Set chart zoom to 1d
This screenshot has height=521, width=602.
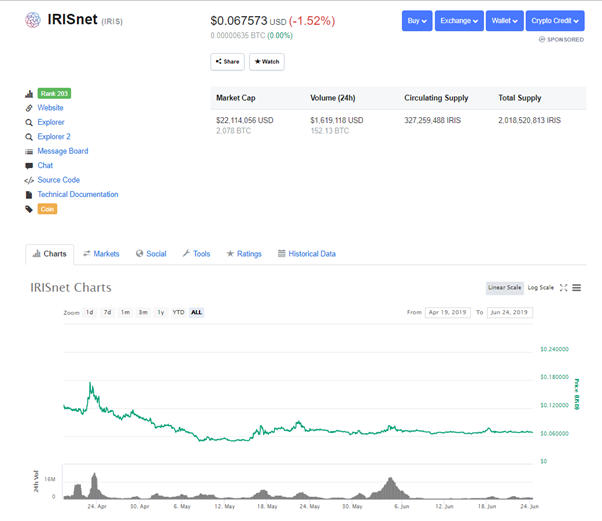click(x=89, y=313)
